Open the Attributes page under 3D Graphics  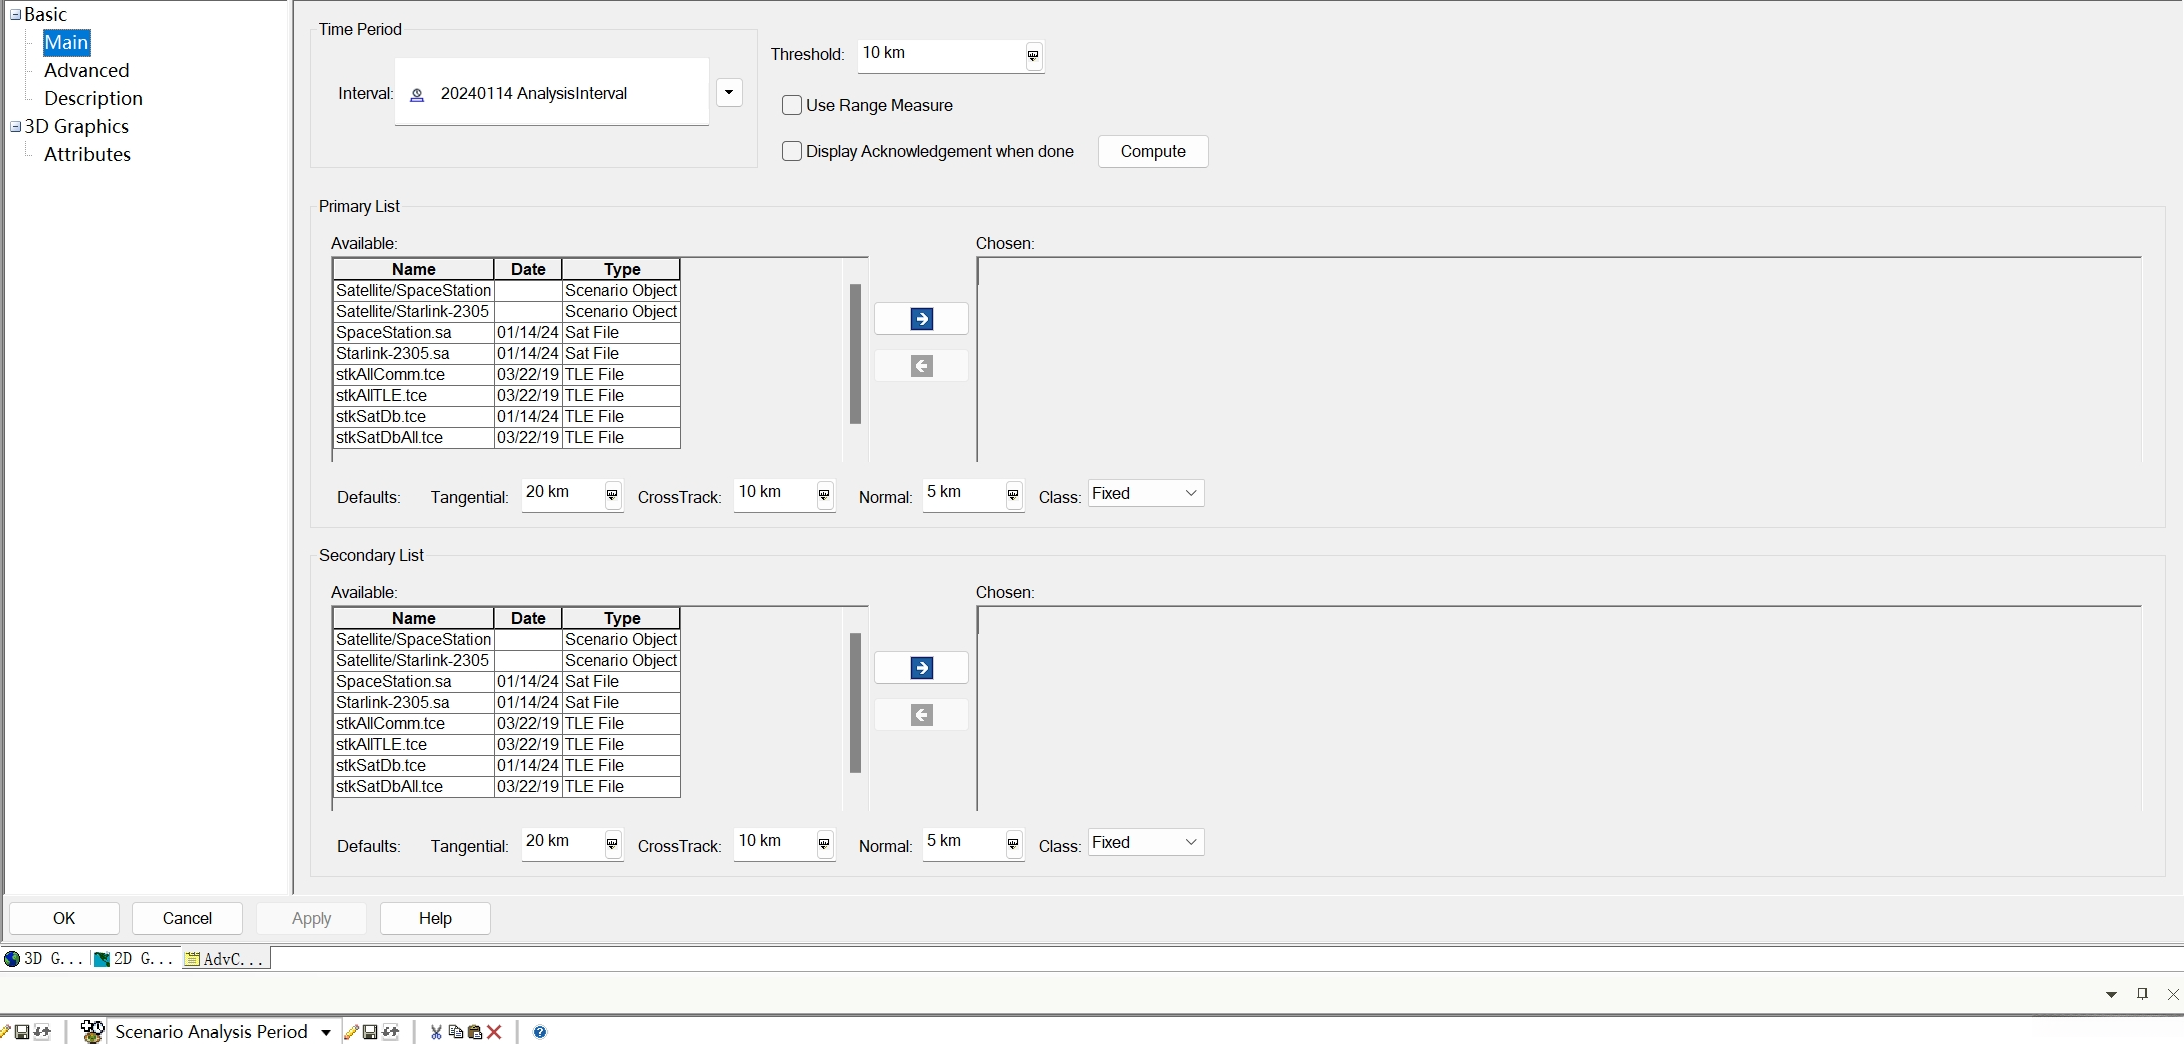click(x=87, y=154)
